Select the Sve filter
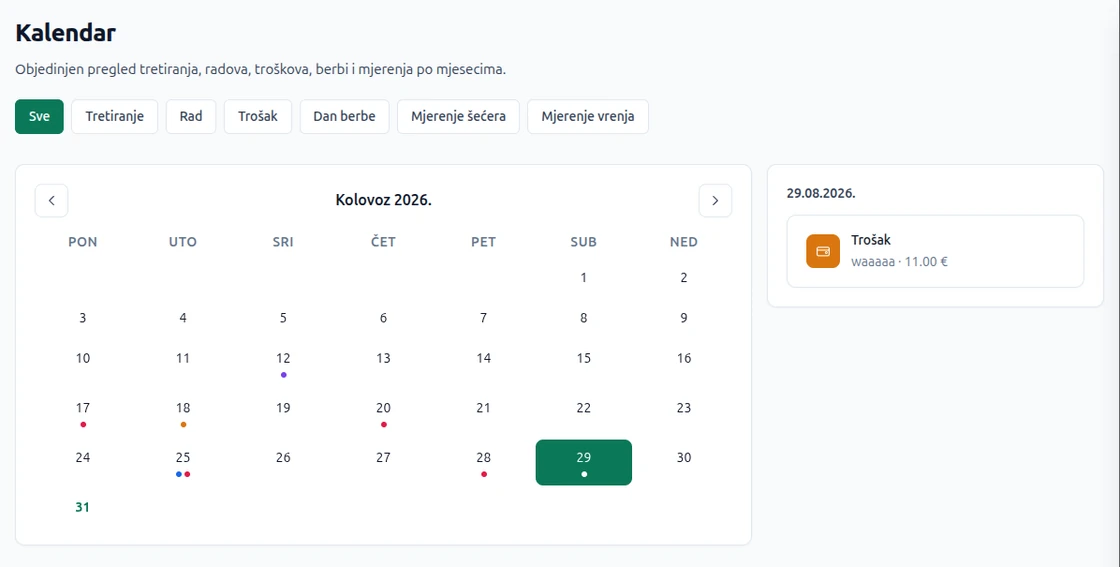The height and width of the screenshot is (567, 1120). tap(39, 116)
